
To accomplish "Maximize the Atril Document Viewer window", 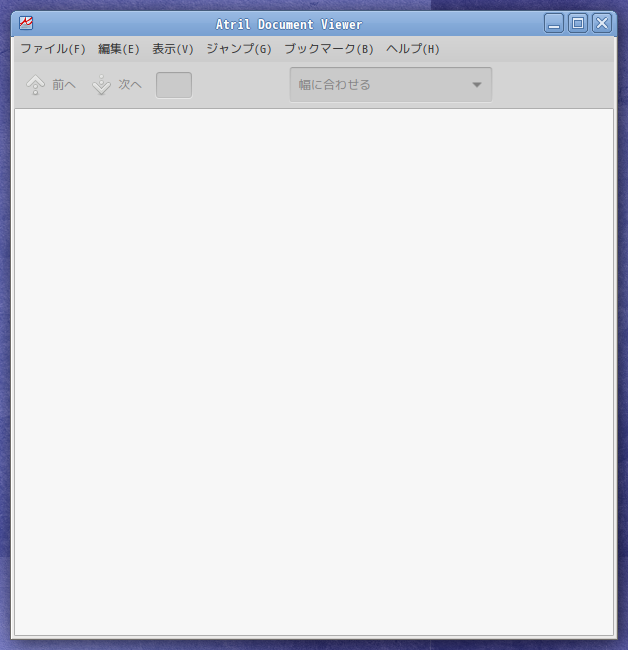I will pos(578,23).
